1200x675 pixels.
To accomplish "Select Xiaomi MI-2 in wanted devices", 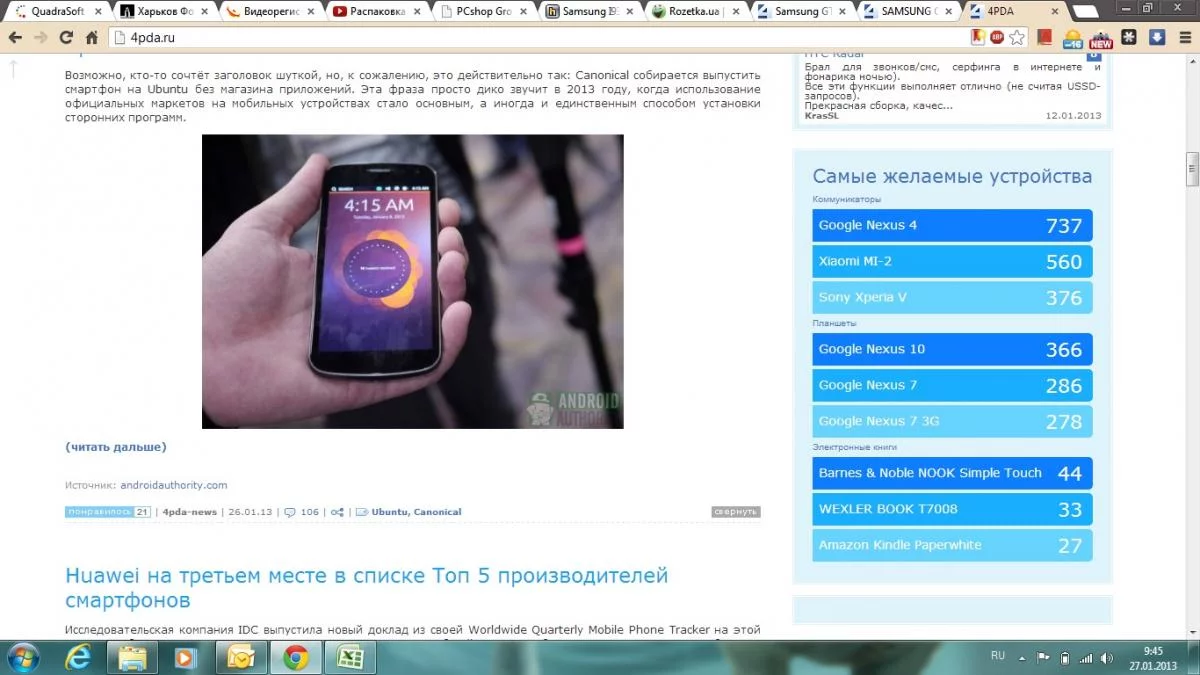I will [952, 261].
